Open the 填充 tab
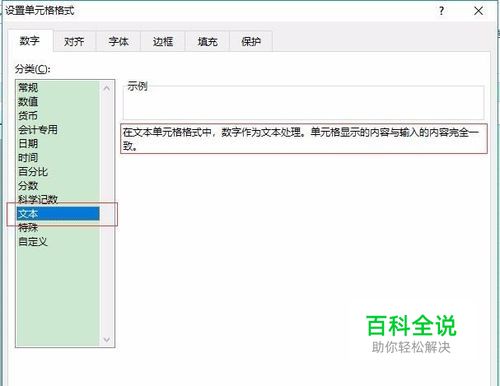500x386 pixels. coord(207,41)
